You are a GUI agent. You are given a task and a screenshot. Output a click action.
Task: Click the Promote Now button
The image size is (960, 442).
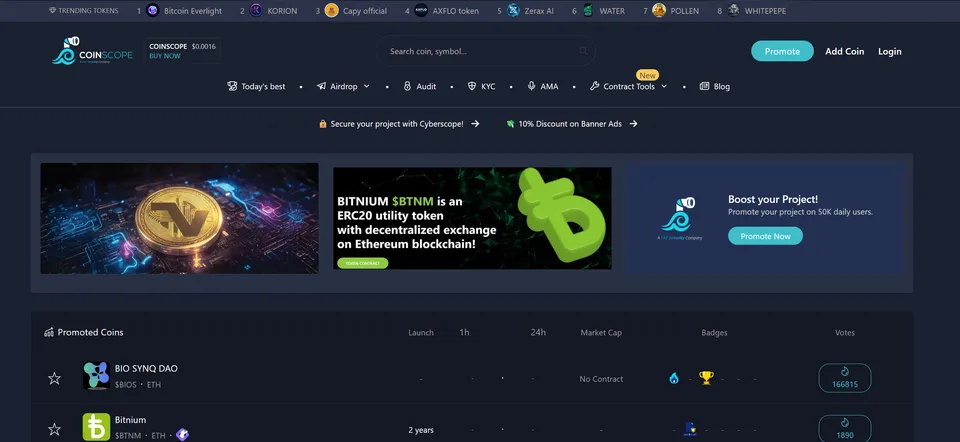pyautogui.click(x=765, y=236)
